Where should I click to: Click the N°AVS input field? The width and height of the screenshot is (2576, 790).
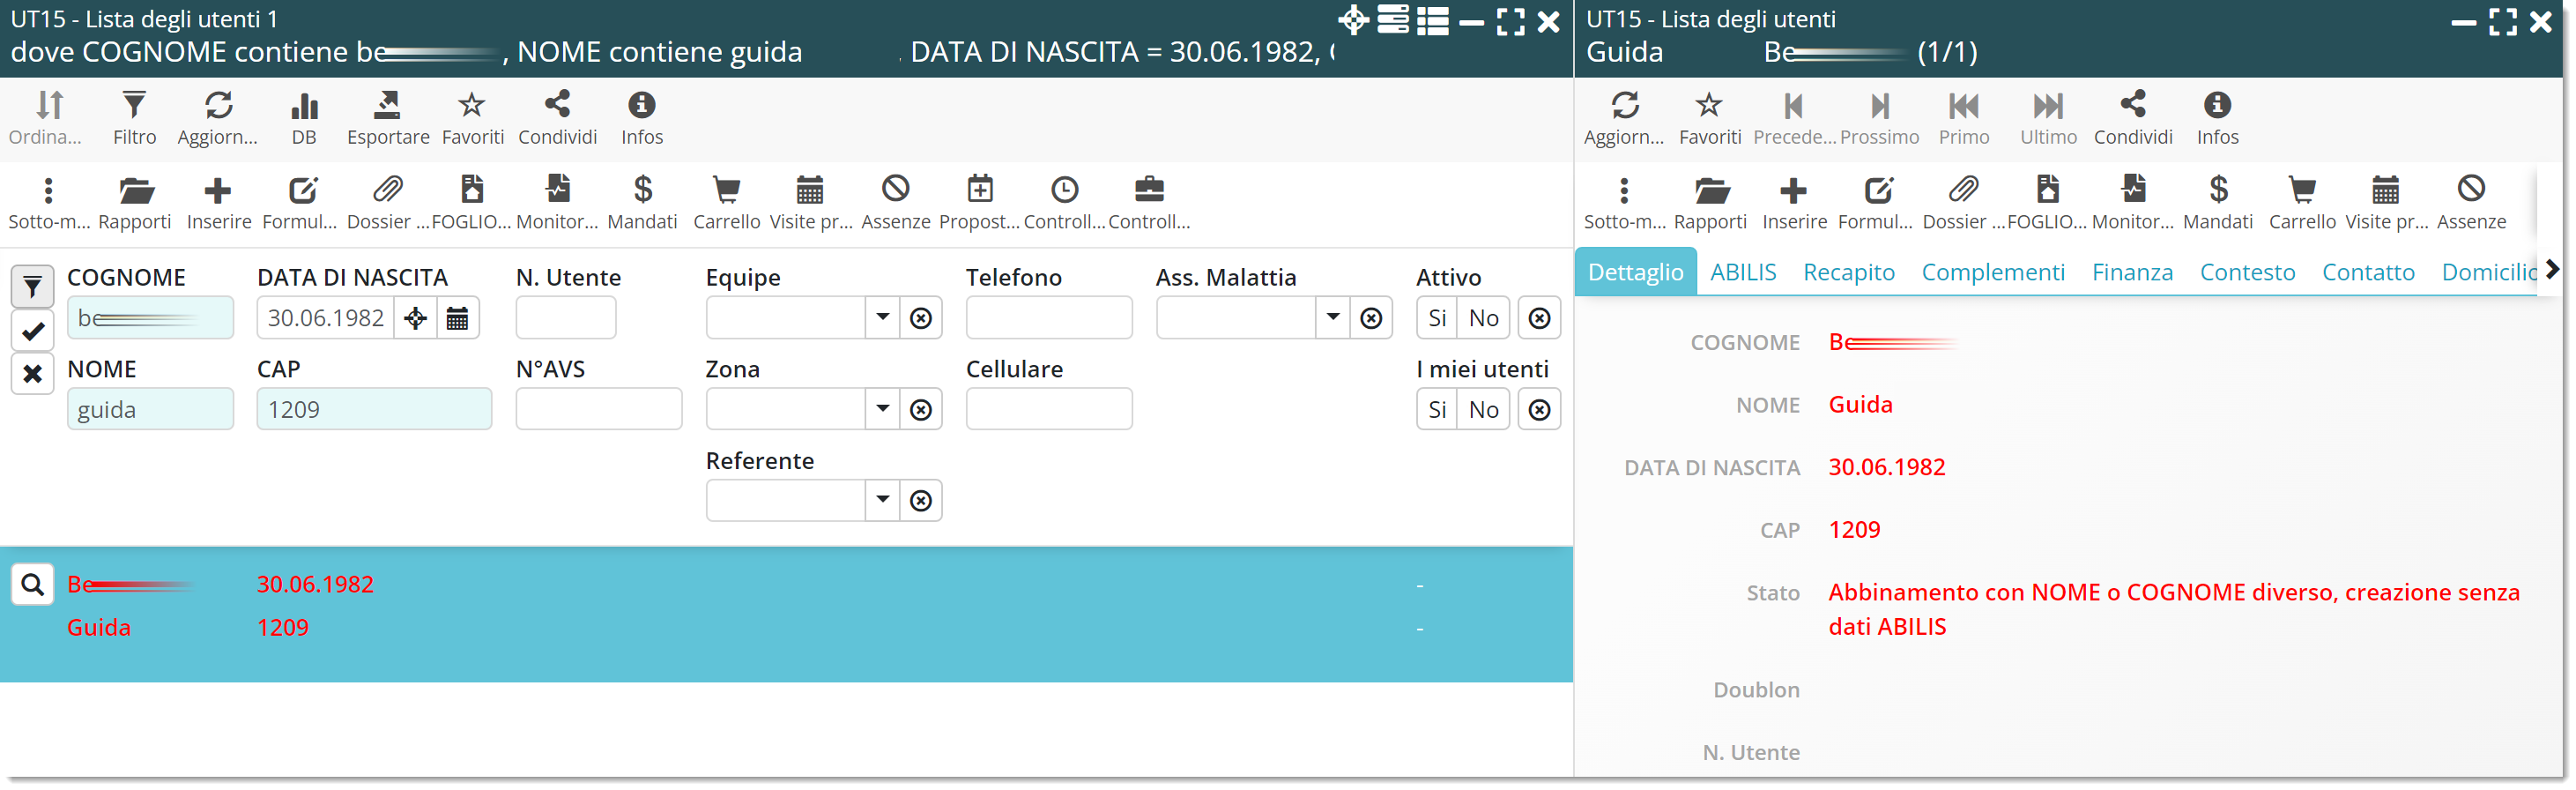pos(598,409)
